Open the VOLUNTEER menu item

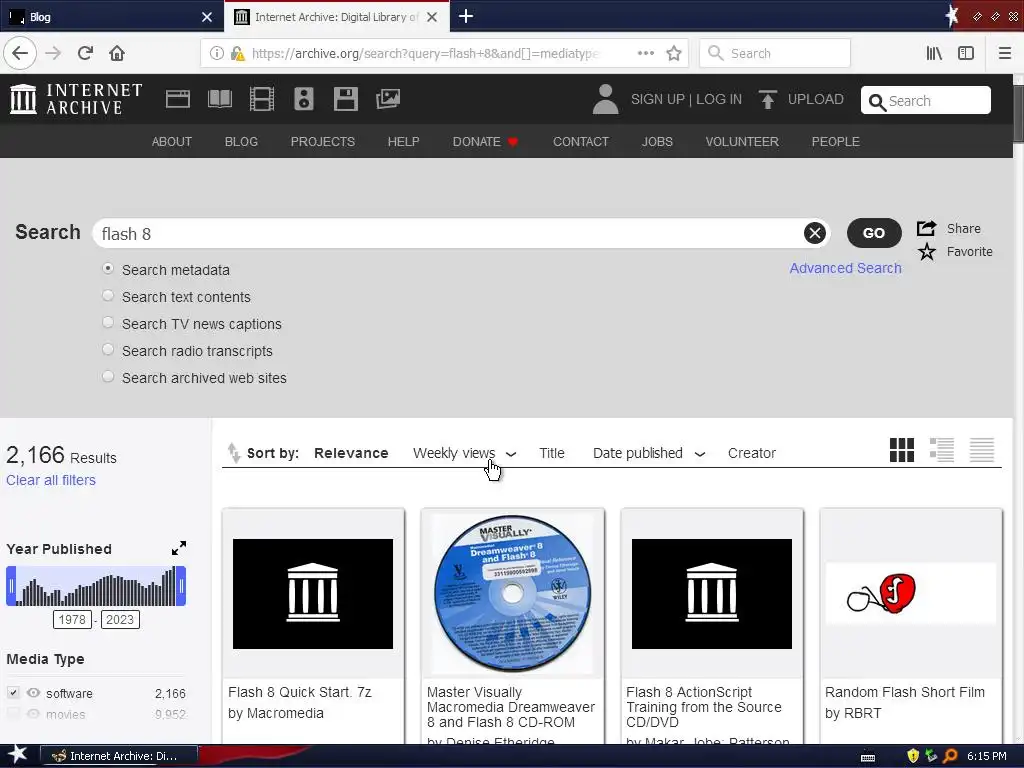(x=742, y=142)
